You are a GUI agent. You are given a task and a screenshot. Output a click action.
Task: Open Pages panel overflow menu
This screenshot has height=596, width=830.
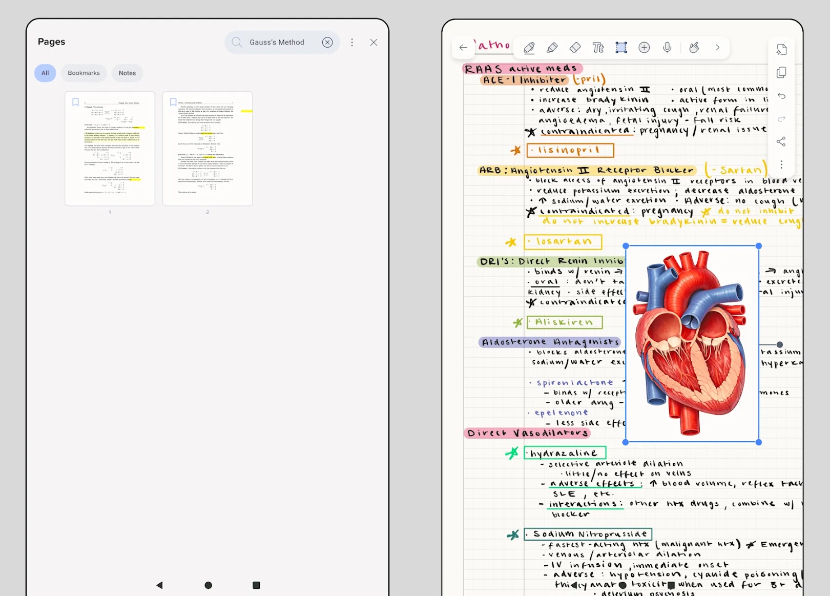tap(352, 42)
